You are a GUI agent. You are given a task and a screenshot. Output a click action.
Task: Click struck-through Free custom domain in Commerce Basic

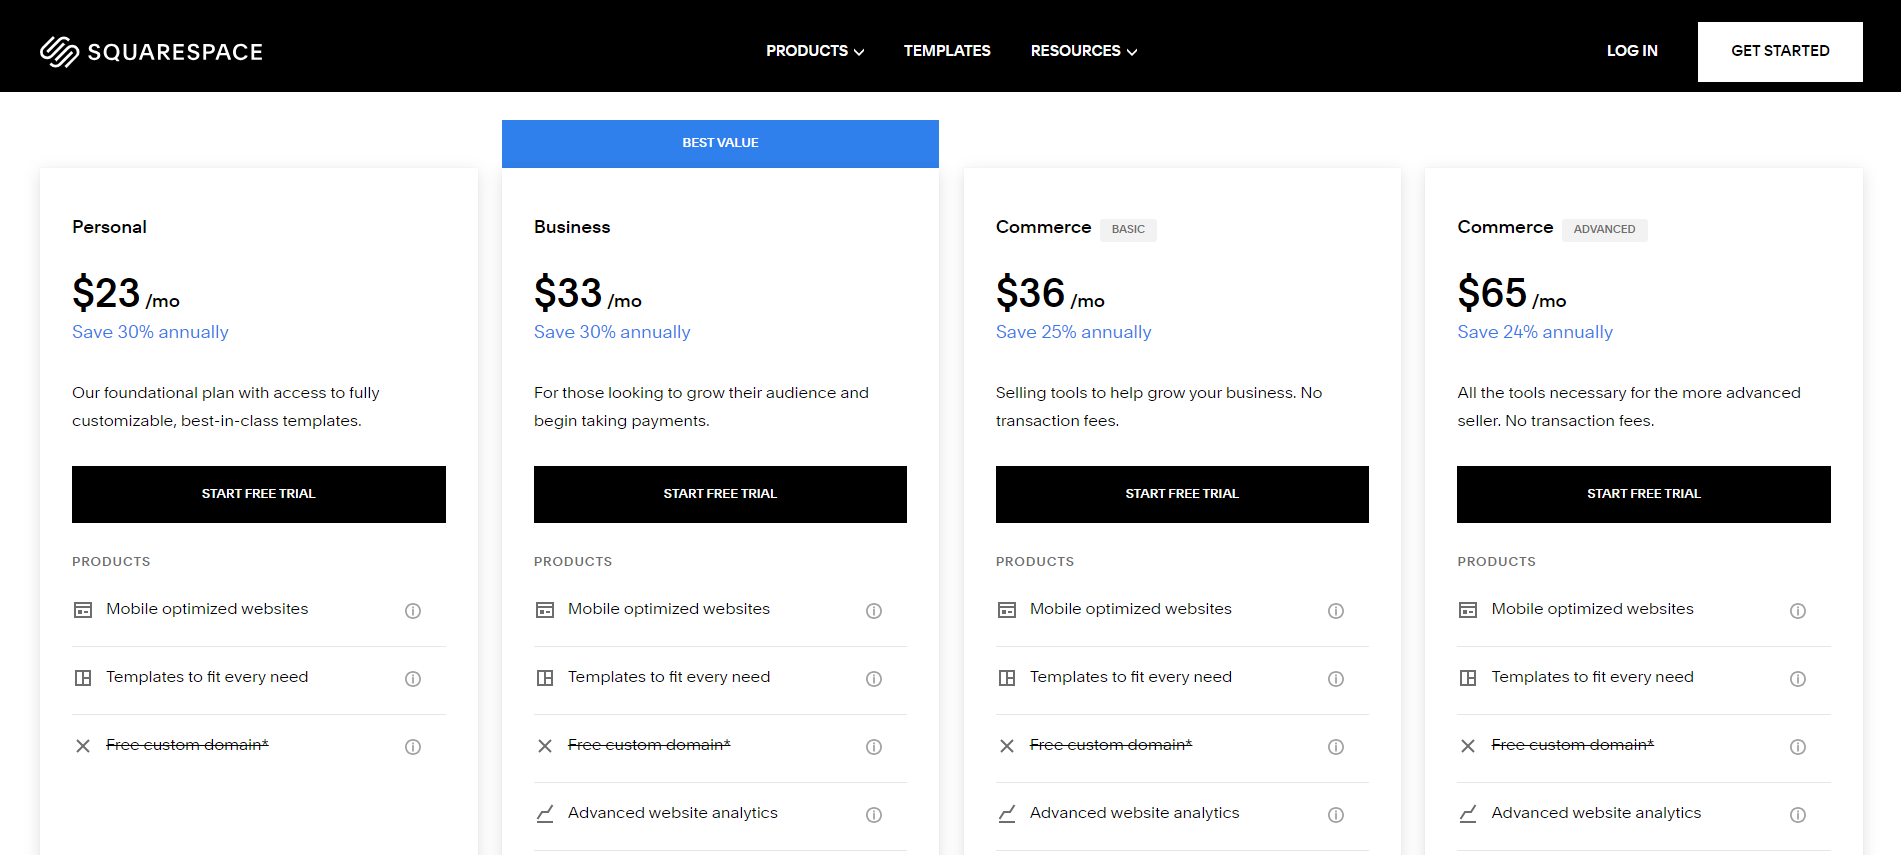click(1111, 745)
